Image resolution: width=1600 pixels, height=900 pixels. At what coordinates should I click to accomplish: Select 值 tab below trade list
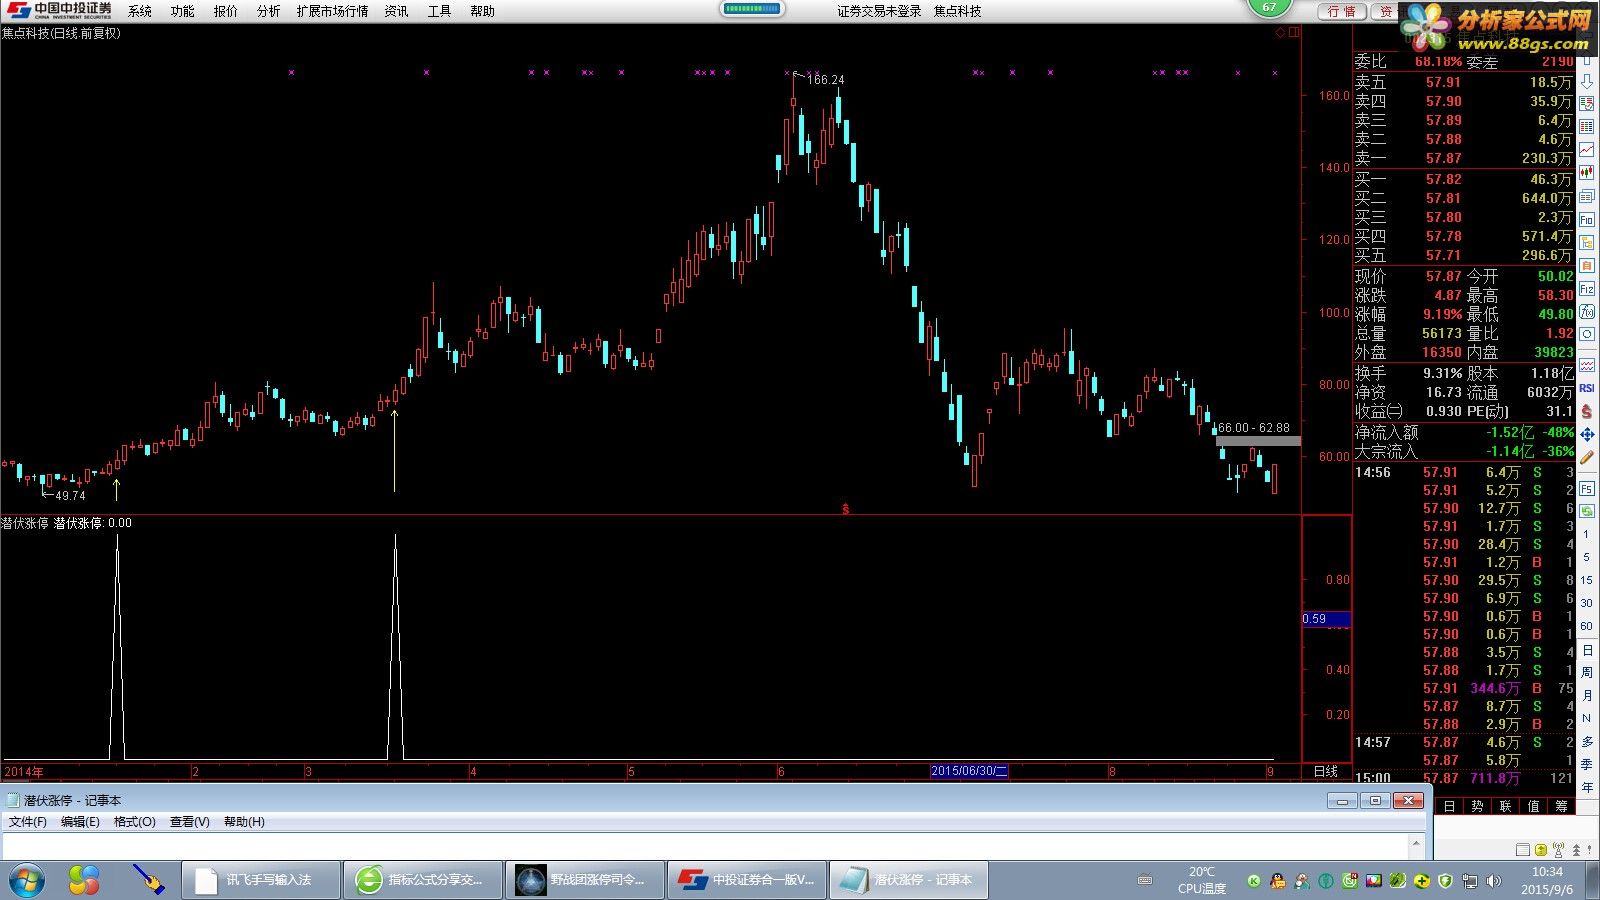coord(1533,806)
